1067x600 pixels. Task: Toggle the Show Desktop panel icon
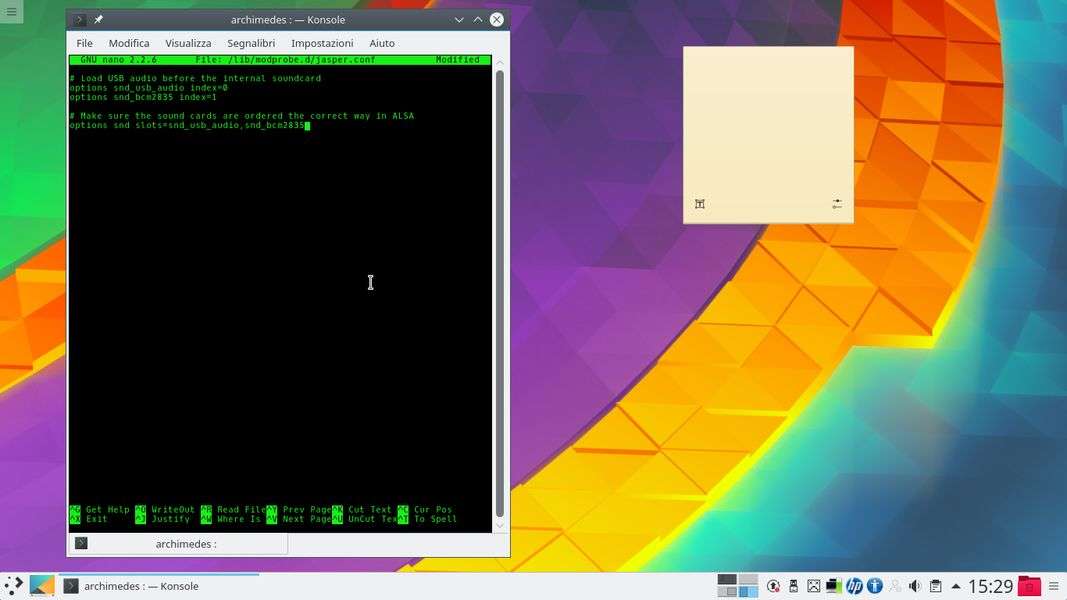point(42,586)
